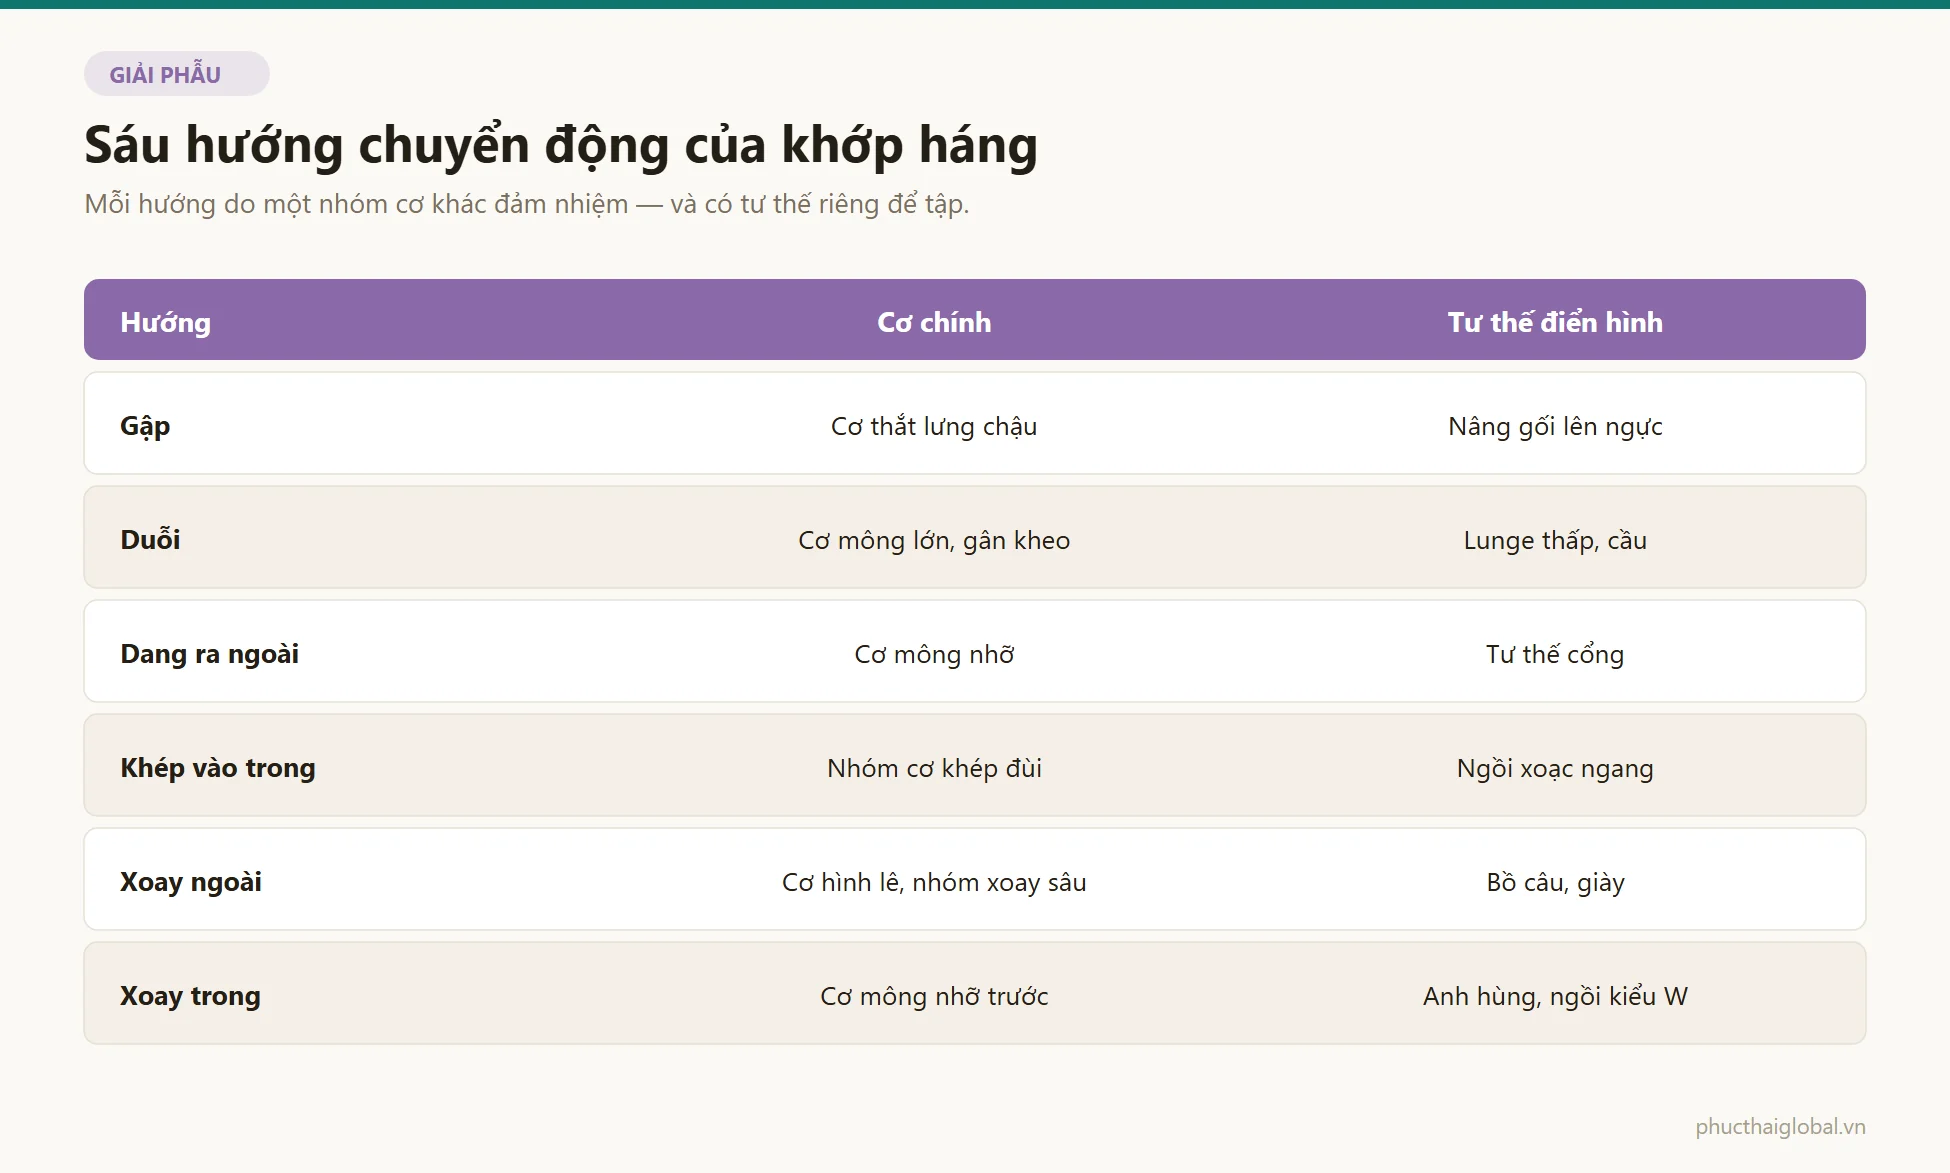Click the cell 'Cơ mông lớn, gân kheo'
Screen dimensions: 1950x1173
click(934, 541)
